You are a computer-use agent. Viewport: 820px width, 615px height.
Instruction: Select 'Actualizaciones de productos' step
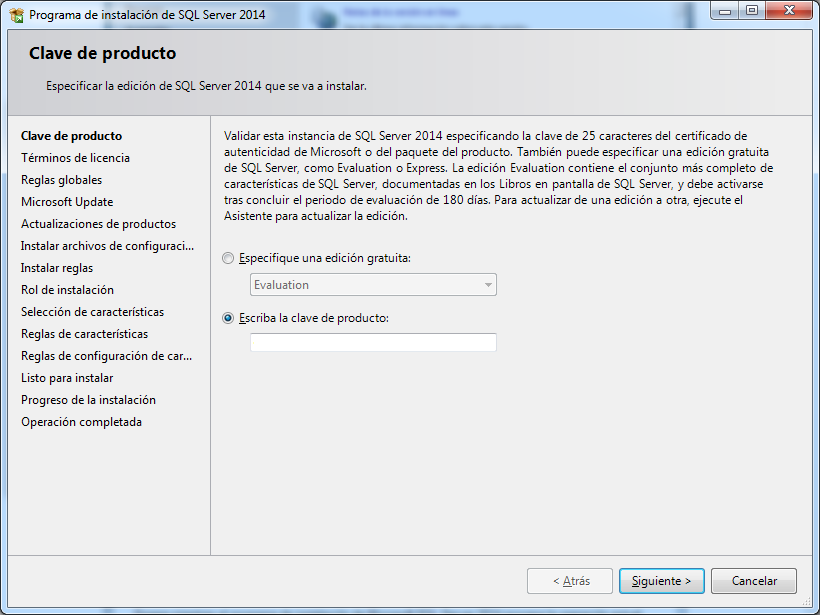(x=98, y=224)
